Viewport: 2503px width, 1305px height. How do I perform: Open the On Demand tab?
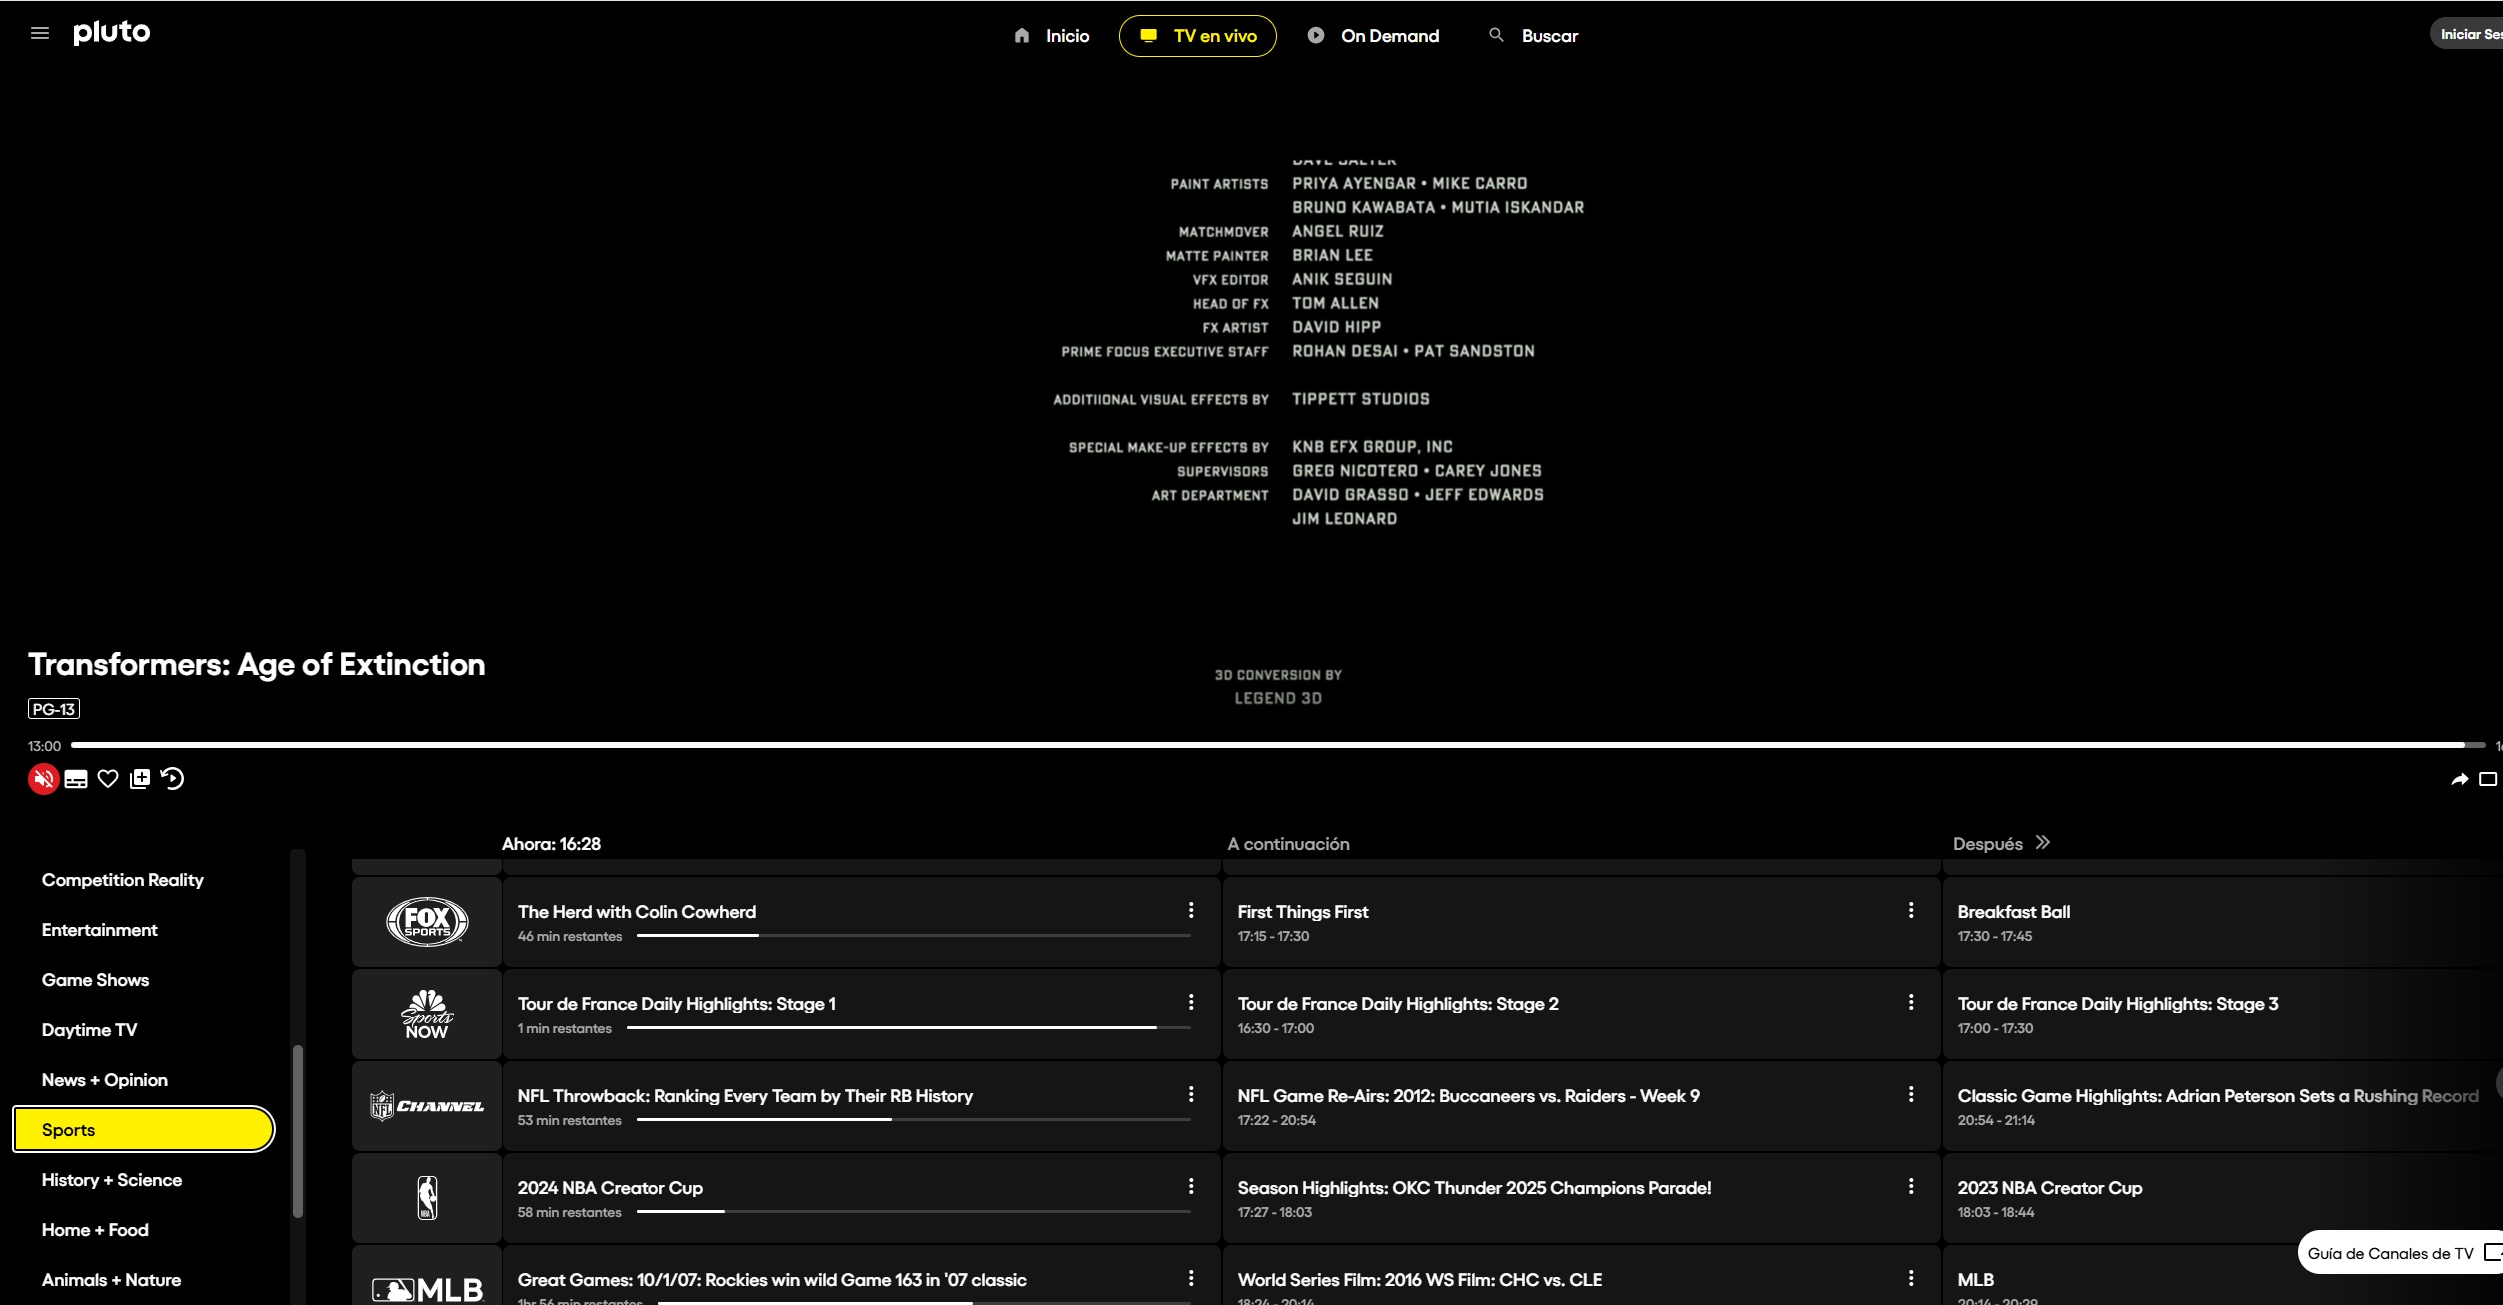[1373, 36]
